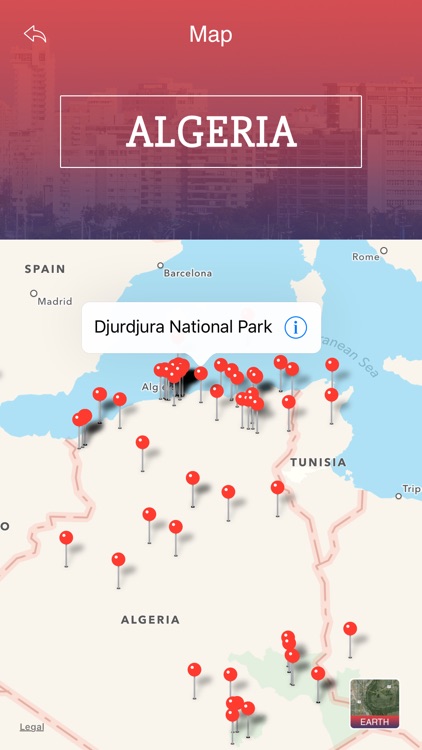The height and width of the screenshot is (750, 422).
Task: Select the pin under the Djurdjura callout pointer
Action: tap(201, 374)
